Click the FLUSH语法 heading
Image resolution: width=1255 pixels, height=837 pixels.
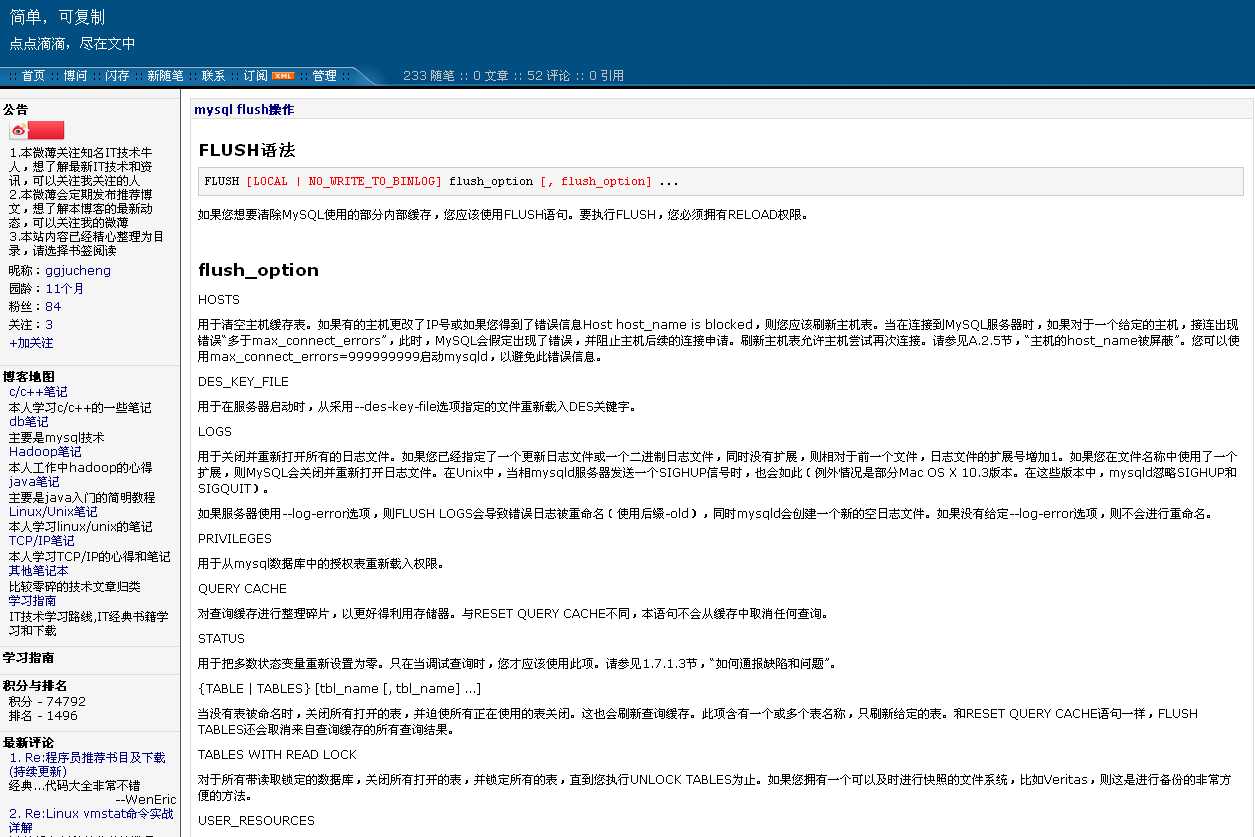point(246,151)
